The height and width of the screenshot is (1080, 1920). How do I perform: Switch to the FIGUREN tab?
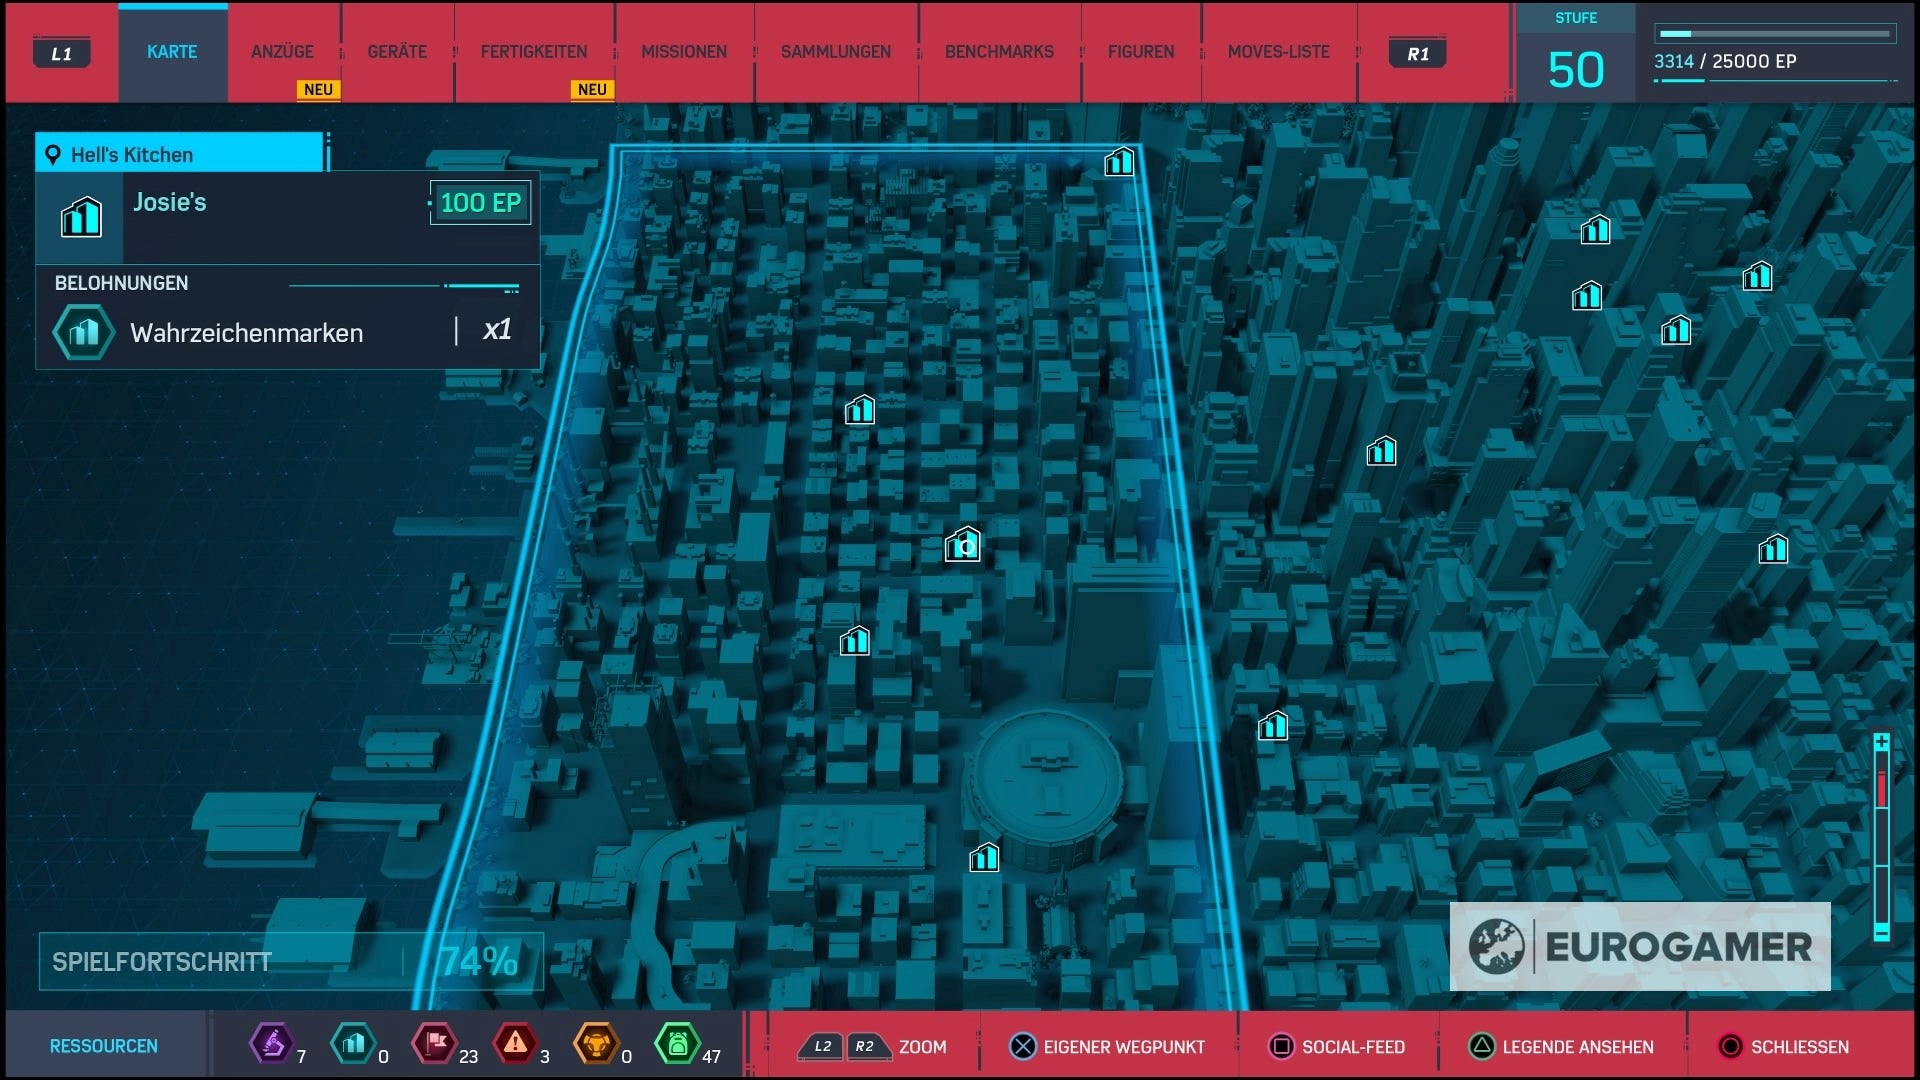(x=1141, y=52)
